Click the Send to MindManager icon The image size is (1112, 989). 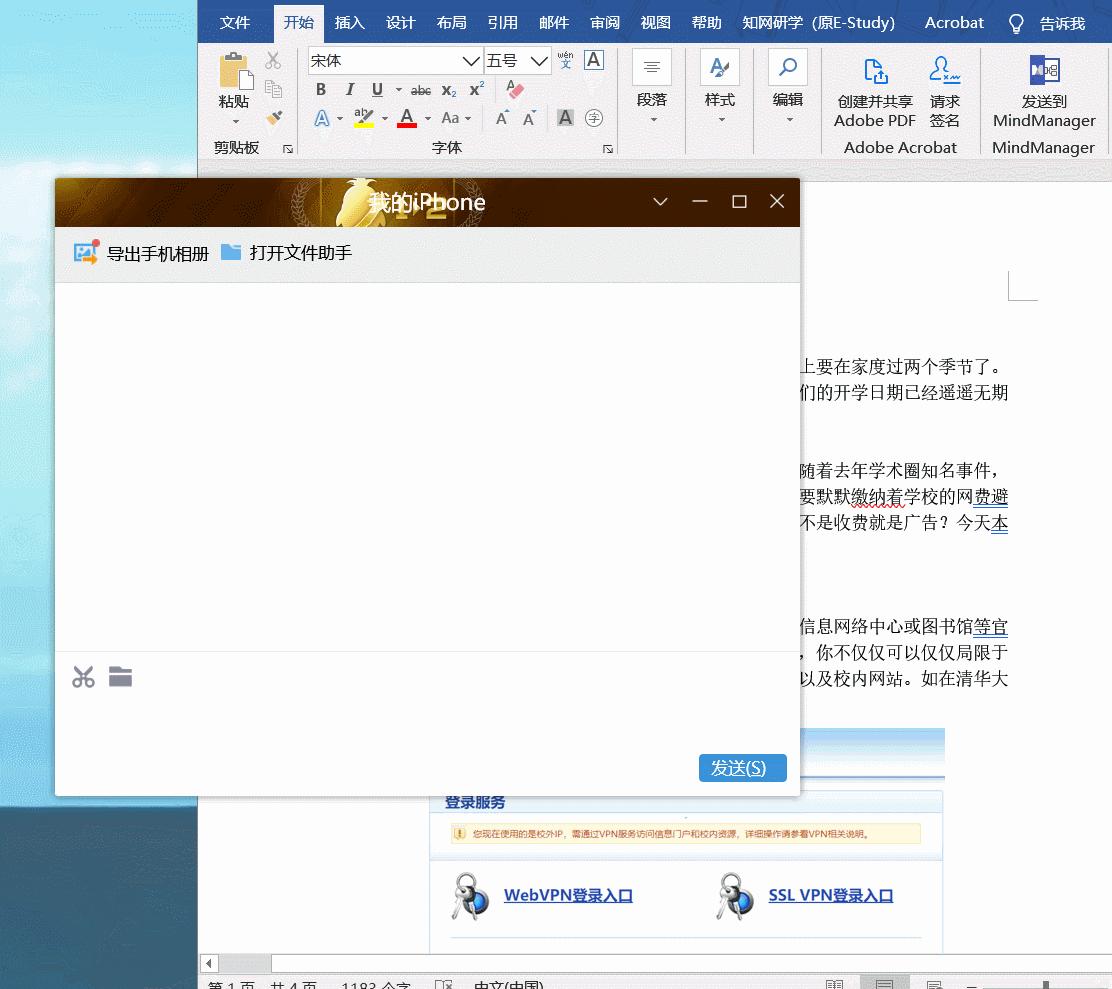click(1044, 70)
